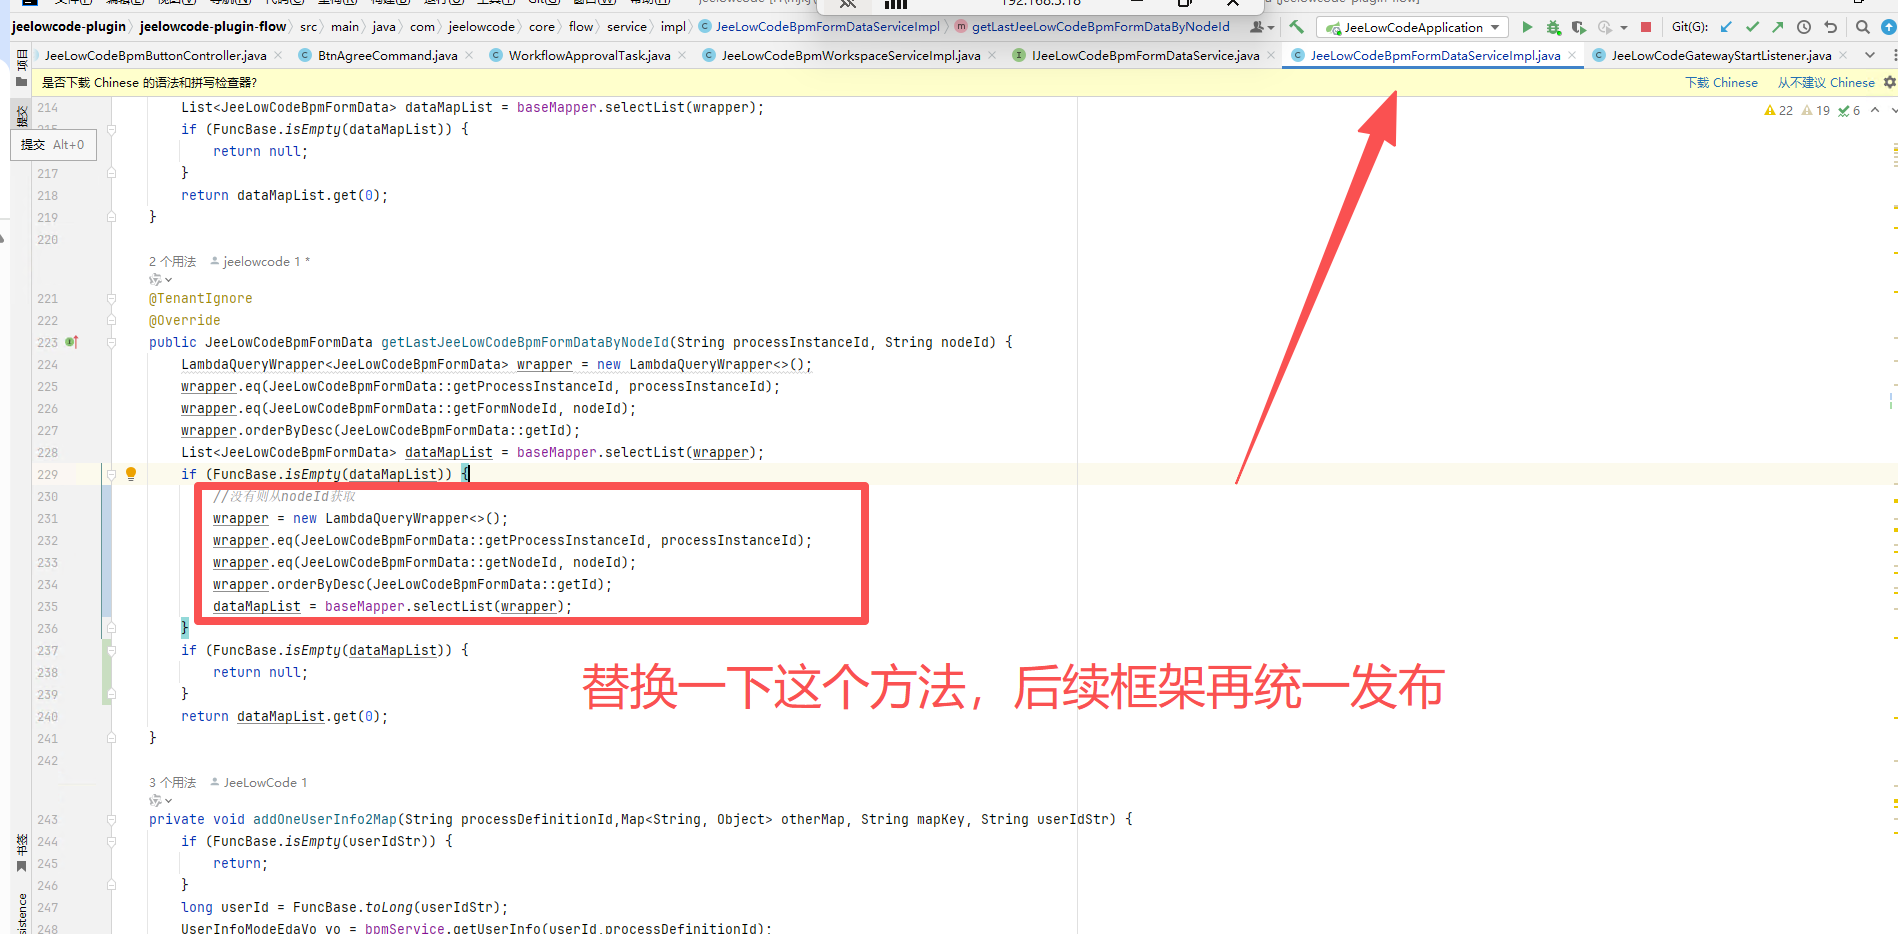This screenshot has height=934, width=1898.
Task: Push commits with the green up-right arrow
Action: pyautogui.click(x=1777, y=27)
